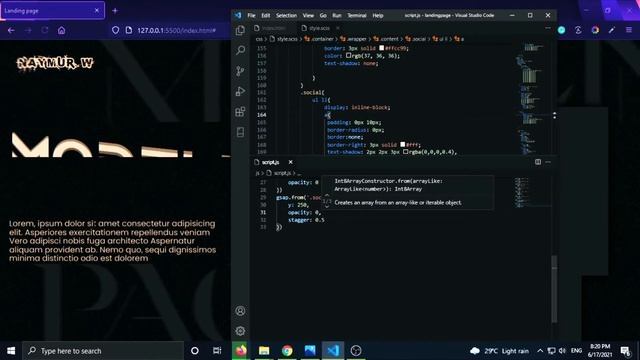The height and width of the screenshot is (360, 640).
Task: Open new browser tab
Action: tap(115, 11)
